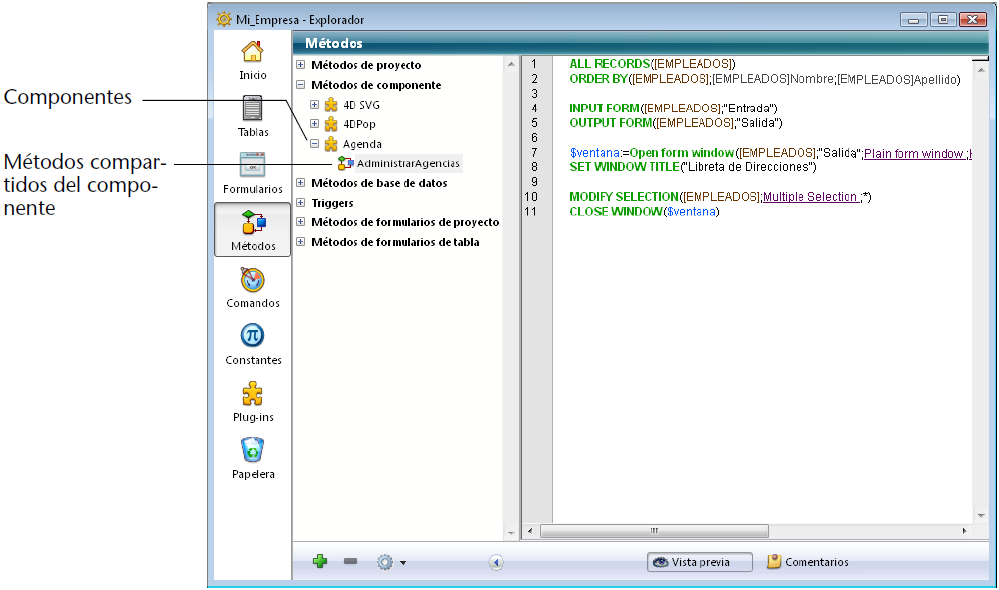The image size is (999, 590).
Task: Open the gear options dropdown
Action: 390,562
